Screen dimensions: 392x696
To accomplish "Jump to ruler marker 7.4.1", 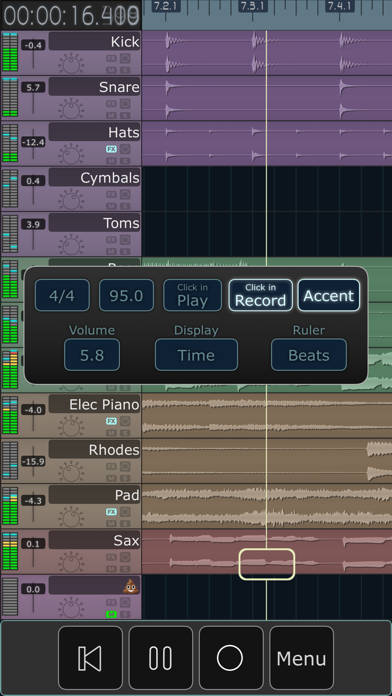I will pyautogui.click(x=340, y=7).
